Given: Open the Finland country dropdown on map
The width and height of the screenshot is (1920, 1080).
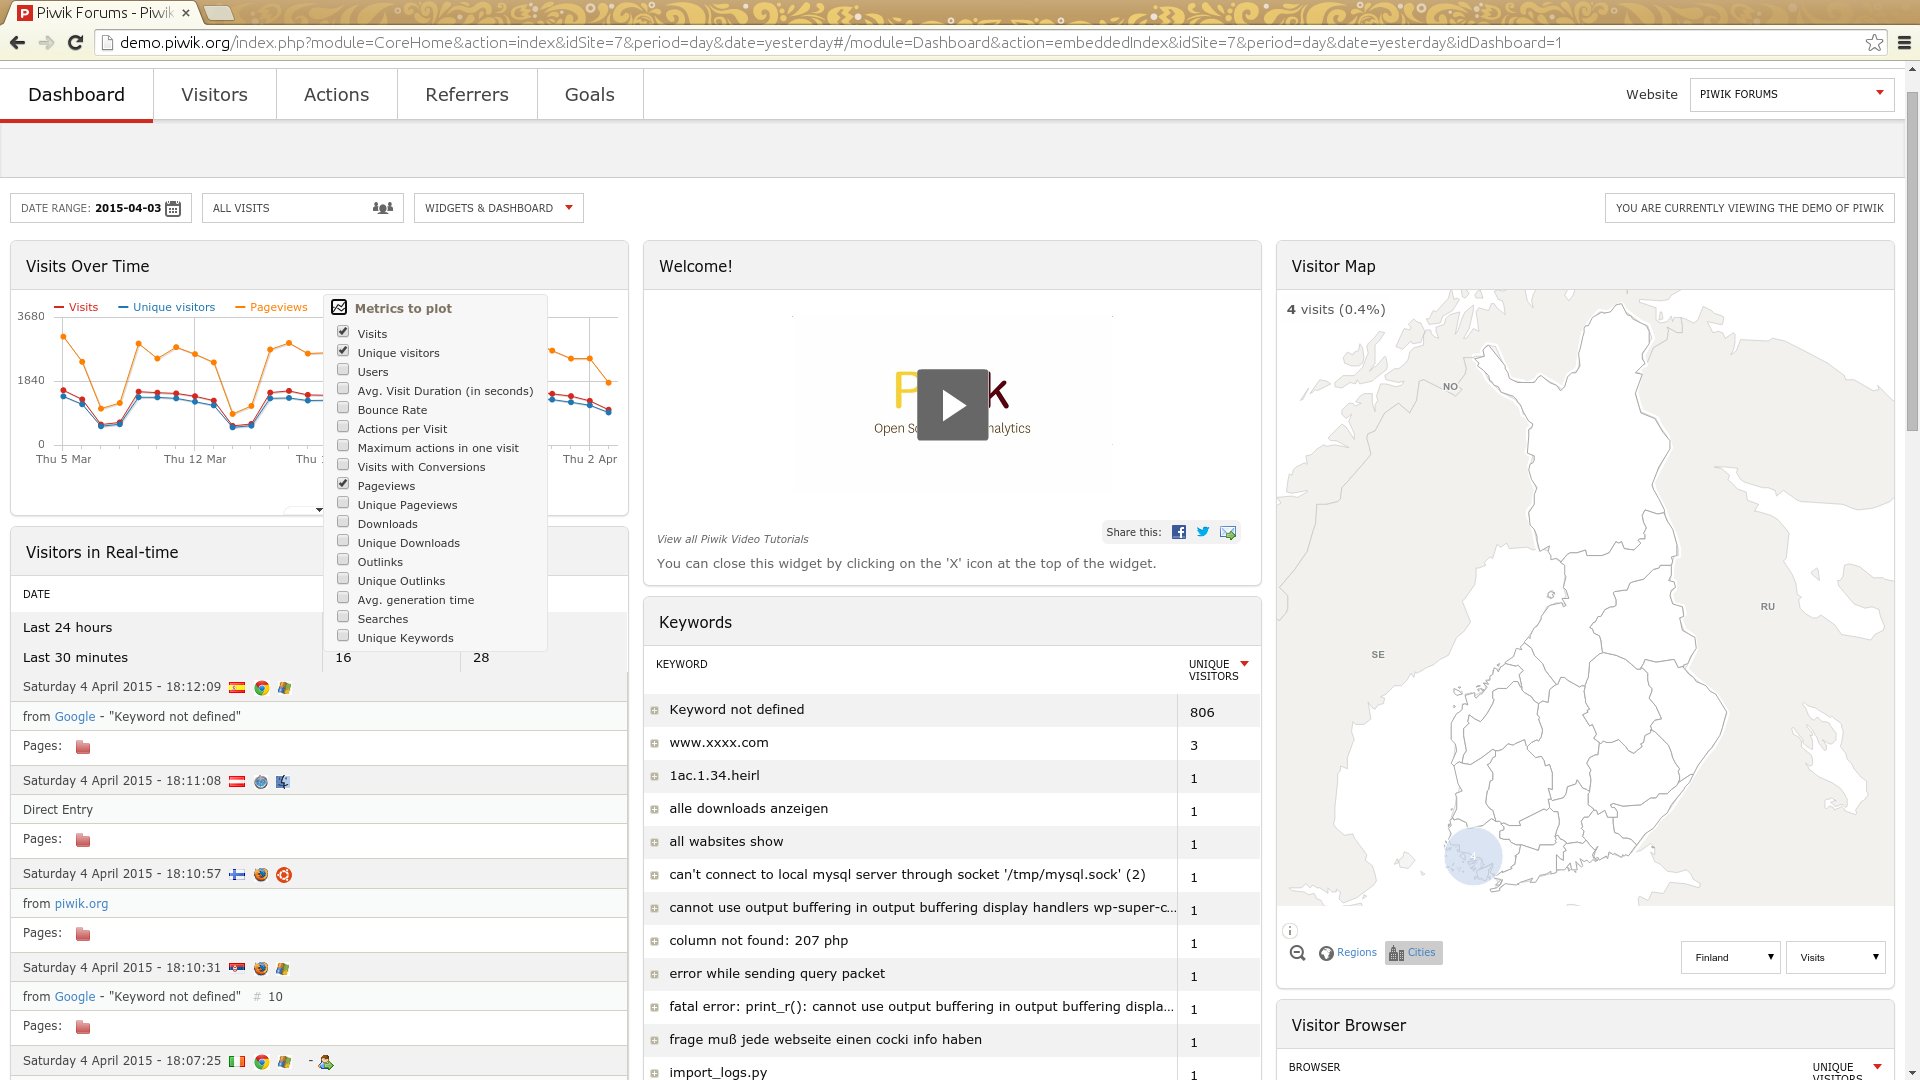Looking at the screenshot, I should coord(1730,957).
